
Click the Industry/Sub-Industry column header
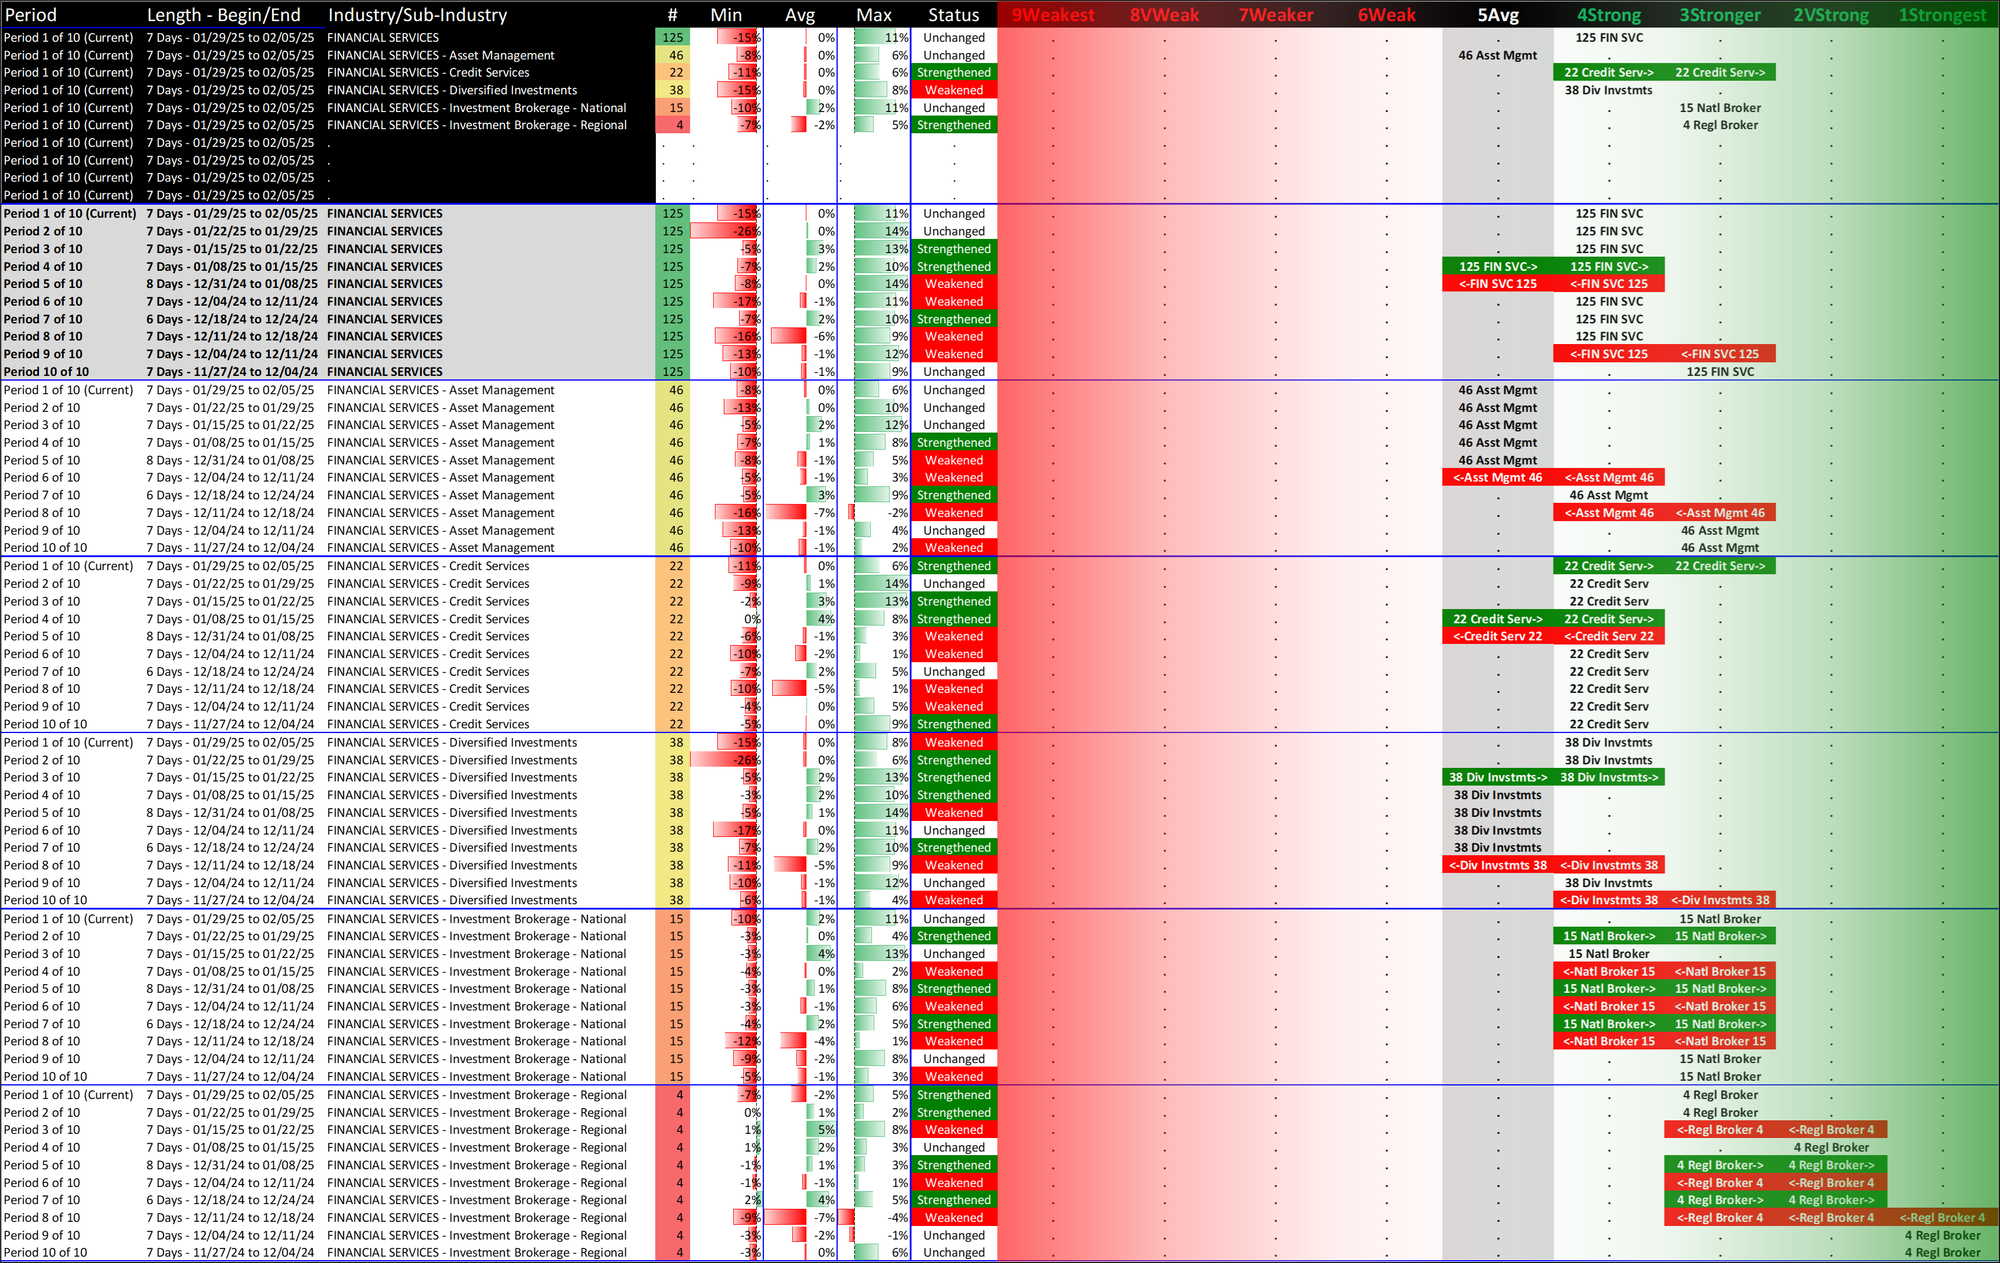[417, 15]
